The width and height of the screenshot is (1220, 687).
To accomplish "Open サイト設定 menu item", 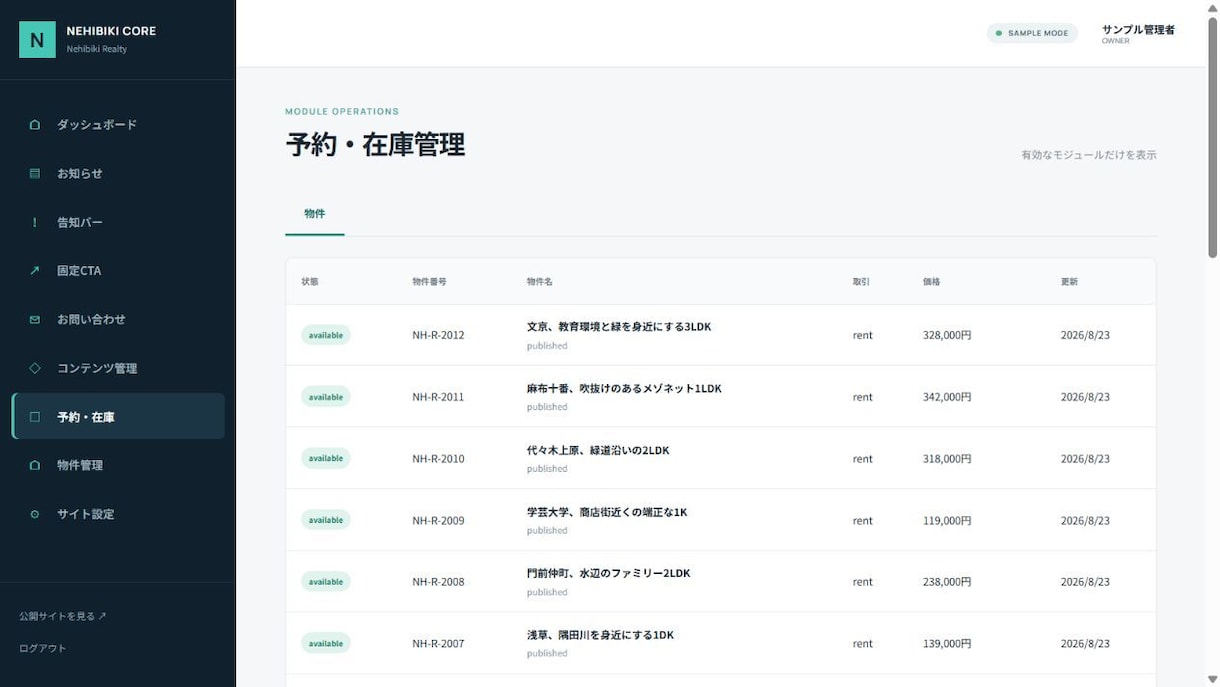I will (118, 514).
